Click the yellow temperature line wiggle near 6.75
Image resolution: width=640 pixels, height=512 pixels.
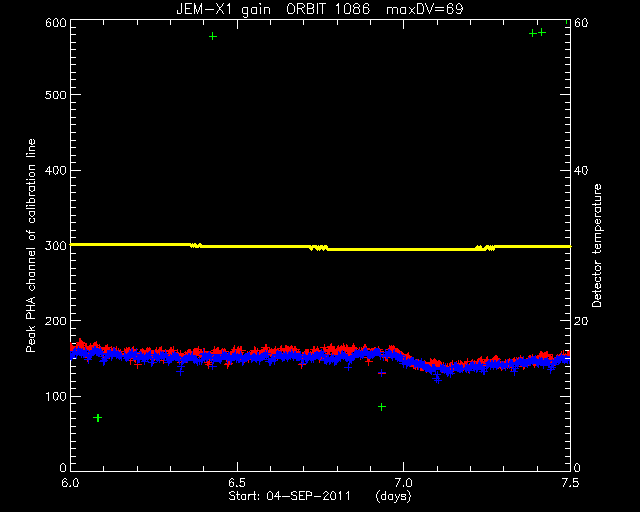pyautogui.click(x=318, y=247)
